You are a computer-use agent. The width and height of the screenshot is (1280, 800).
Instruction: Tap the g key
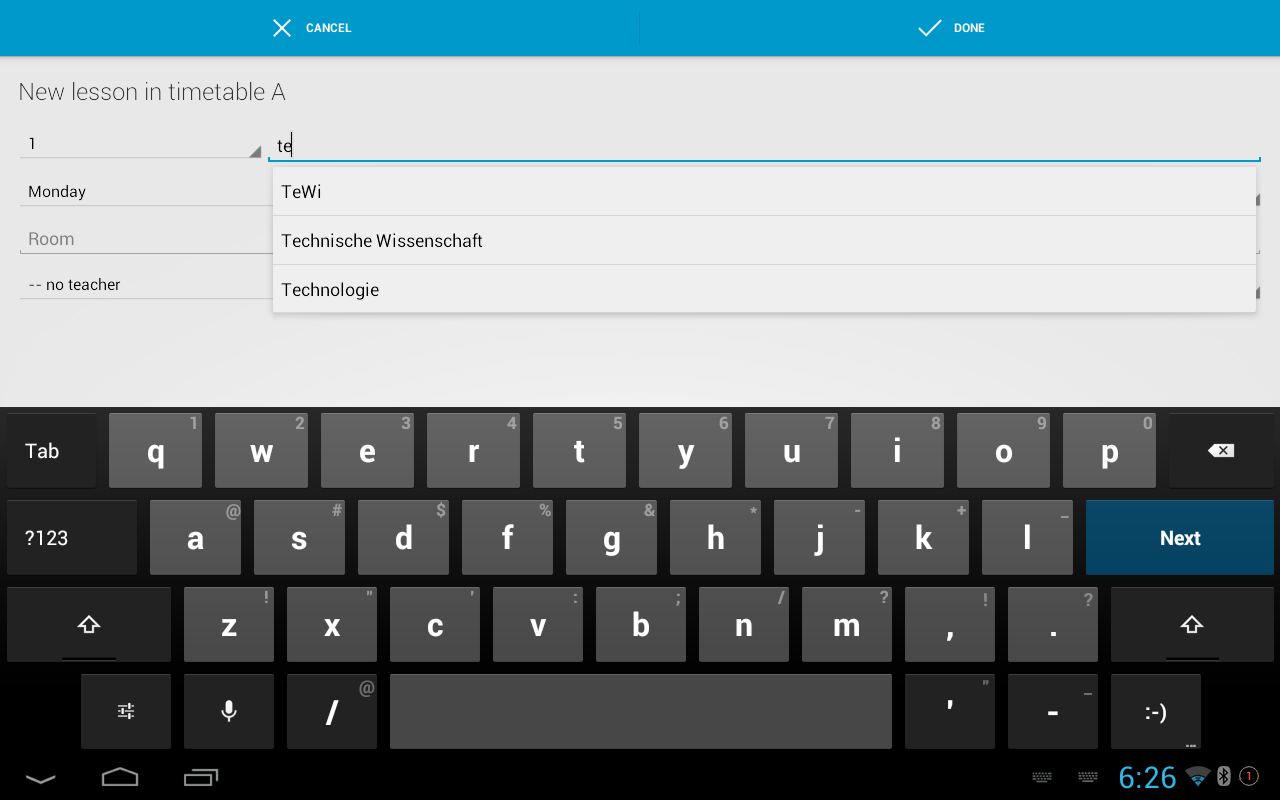click(611, 538)
